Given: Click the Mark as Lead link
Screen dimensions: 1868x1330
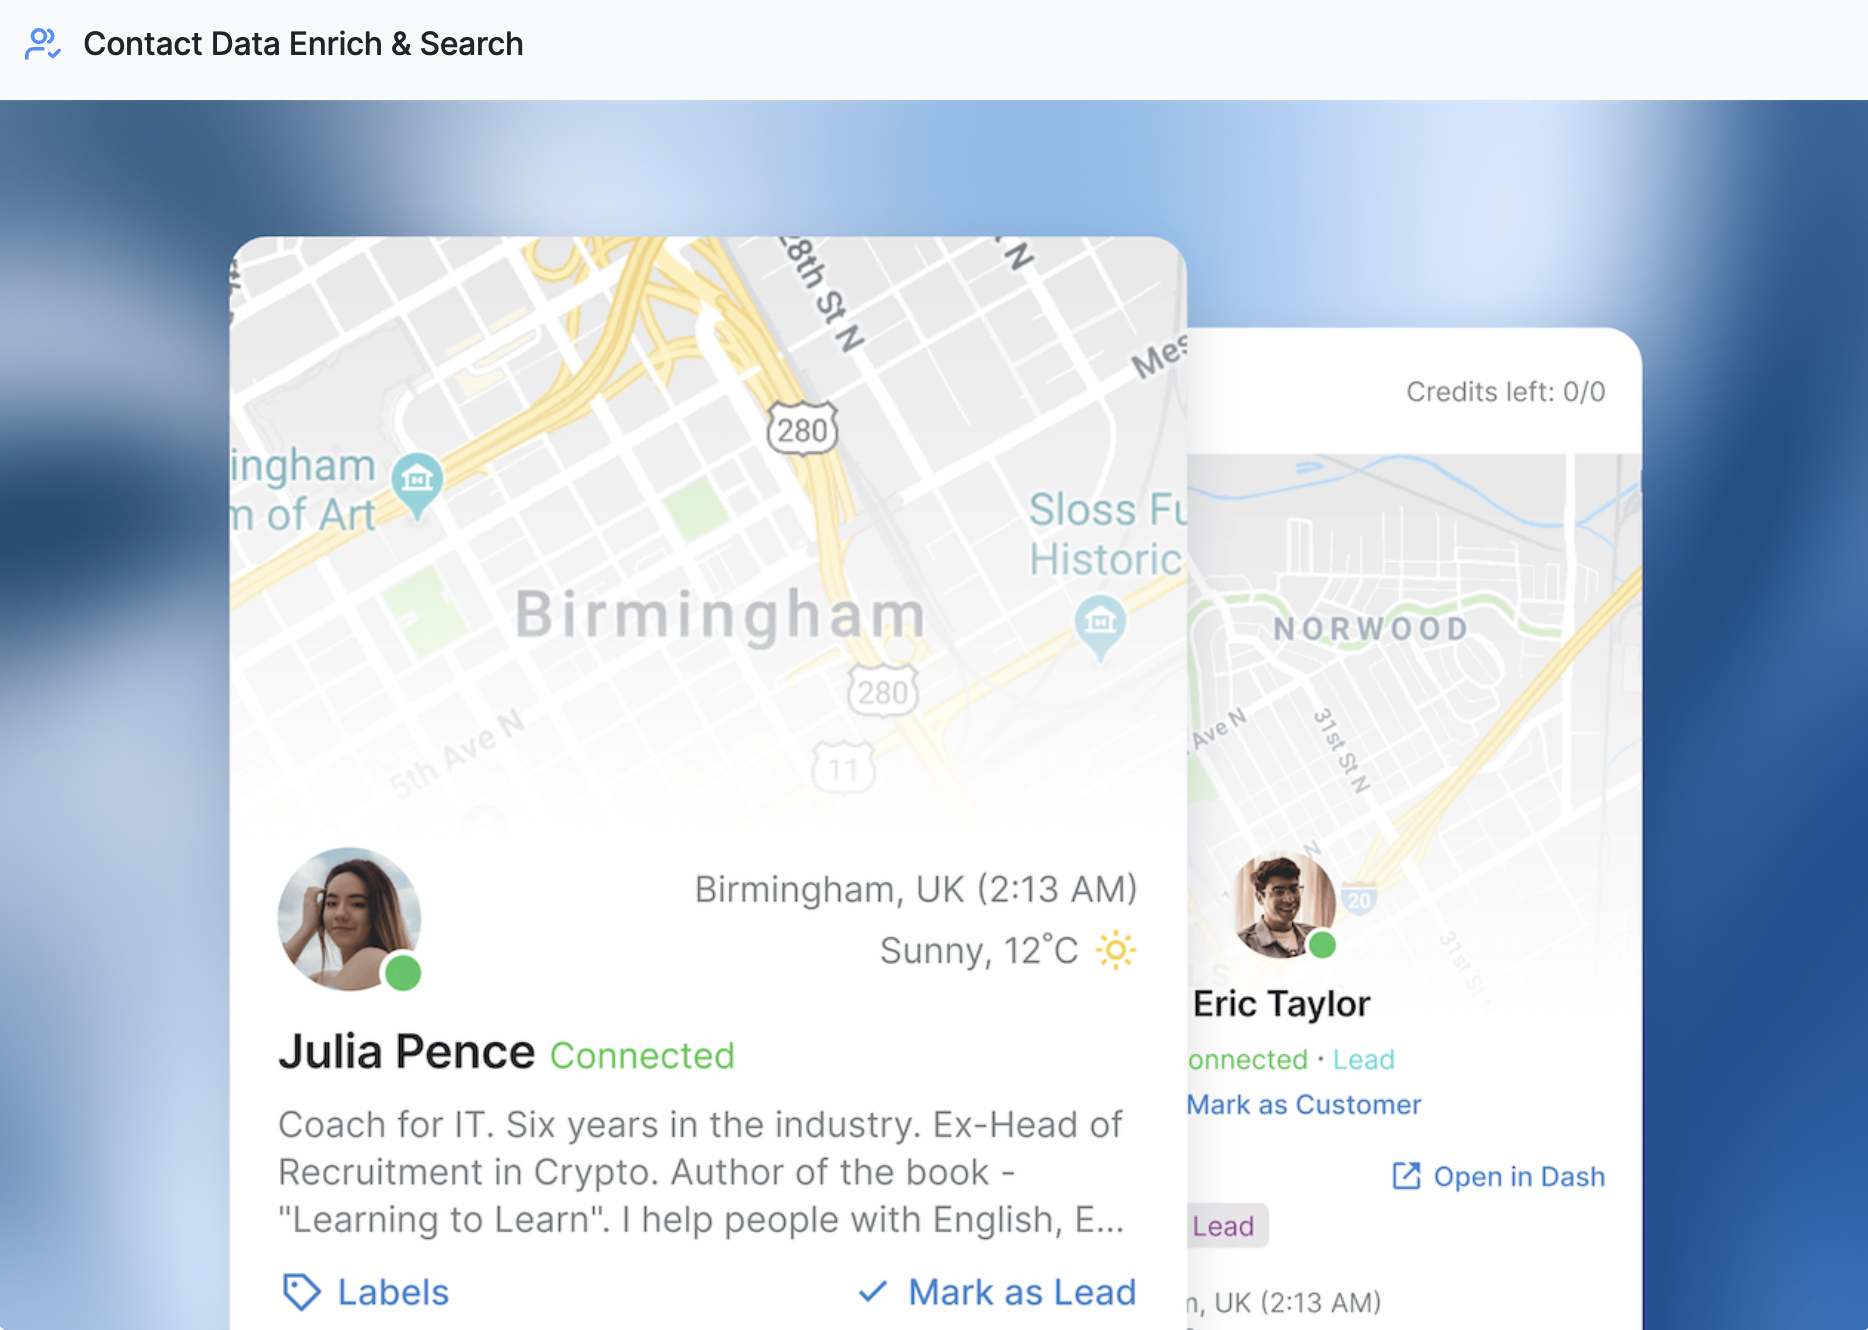Looking at the screenshot, I should [1022, 1292].
